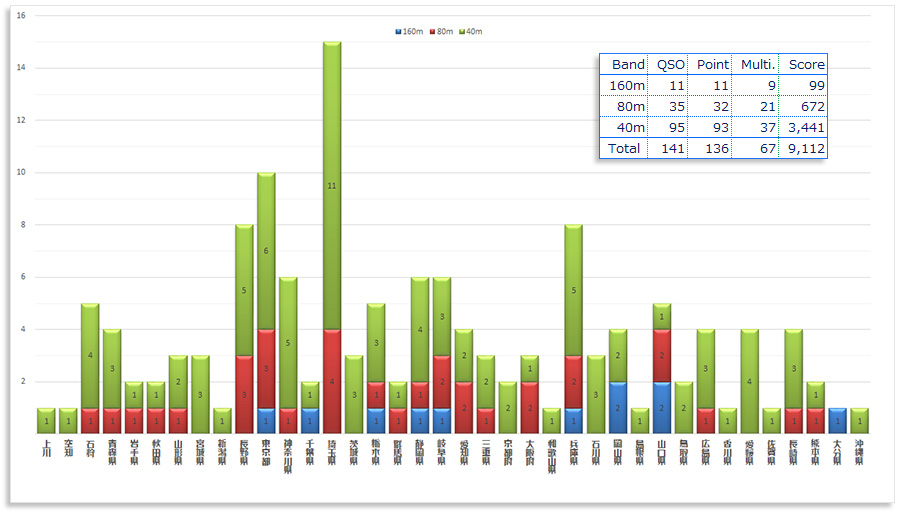The width and height of the screenshot is (900, 513).
Task: Click the green segment labeled 6
Action: point(266,251)
